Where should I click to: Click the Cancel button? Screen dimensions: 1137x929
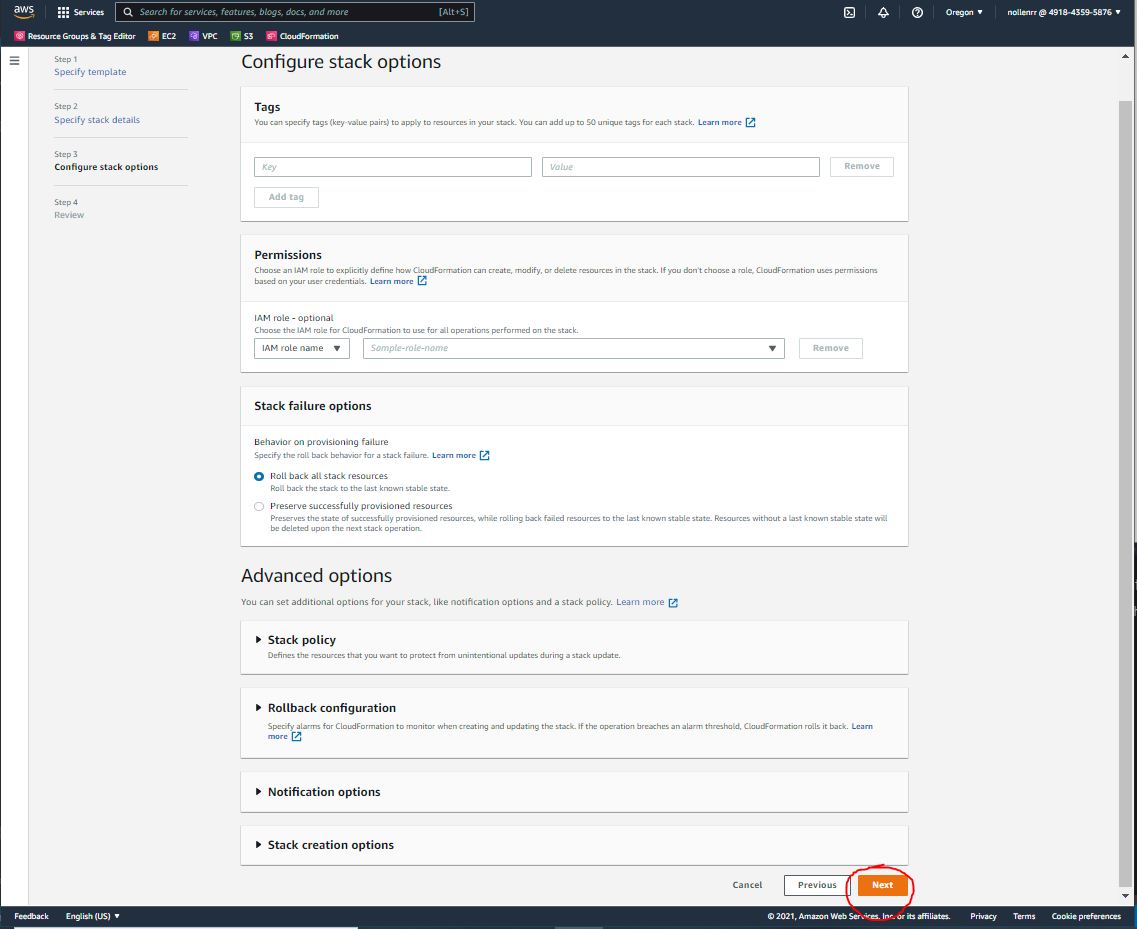click(747, 885)
